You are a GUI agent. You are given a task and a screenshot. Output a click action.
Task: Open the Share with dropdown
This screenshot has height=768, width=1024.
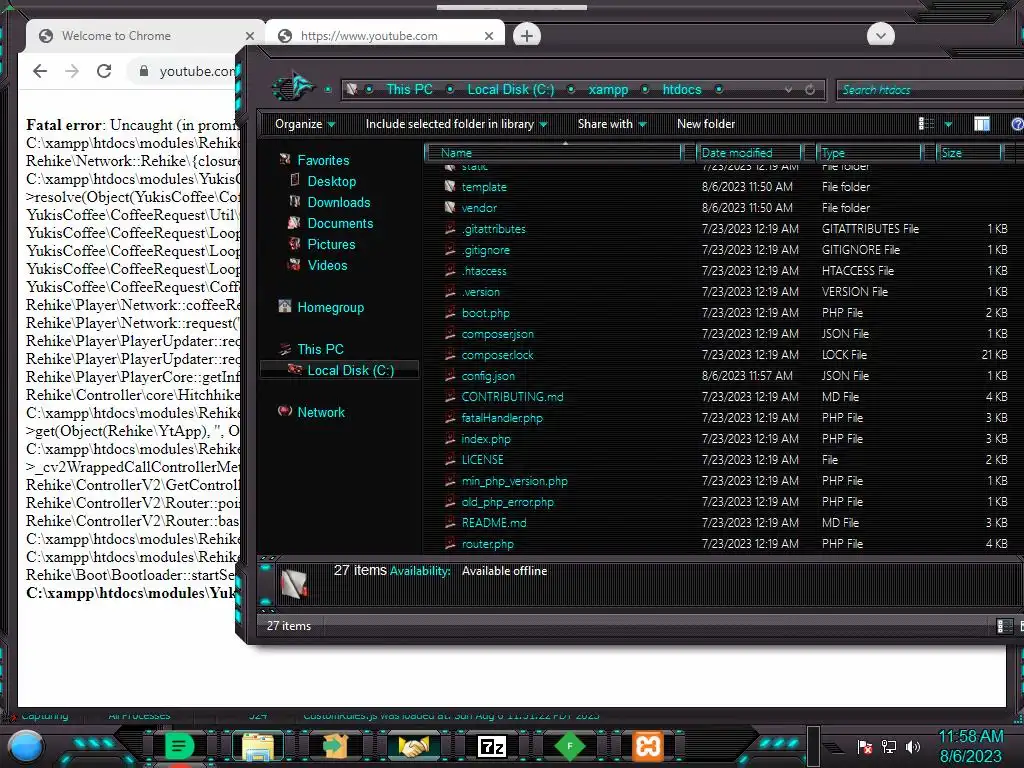611,124
